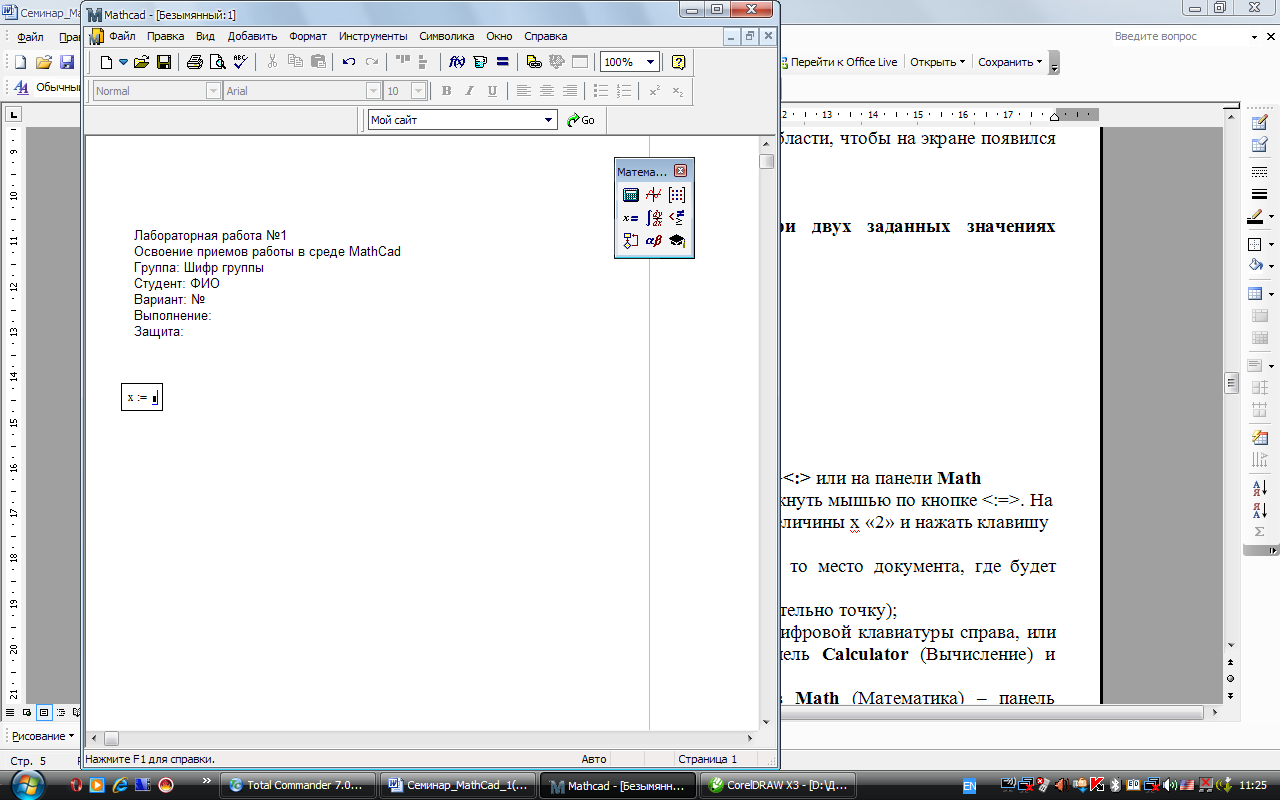1280x800 pixels.
Task: Open the Matrix palette in Math toolbar
Action: [x=677, y=195]
